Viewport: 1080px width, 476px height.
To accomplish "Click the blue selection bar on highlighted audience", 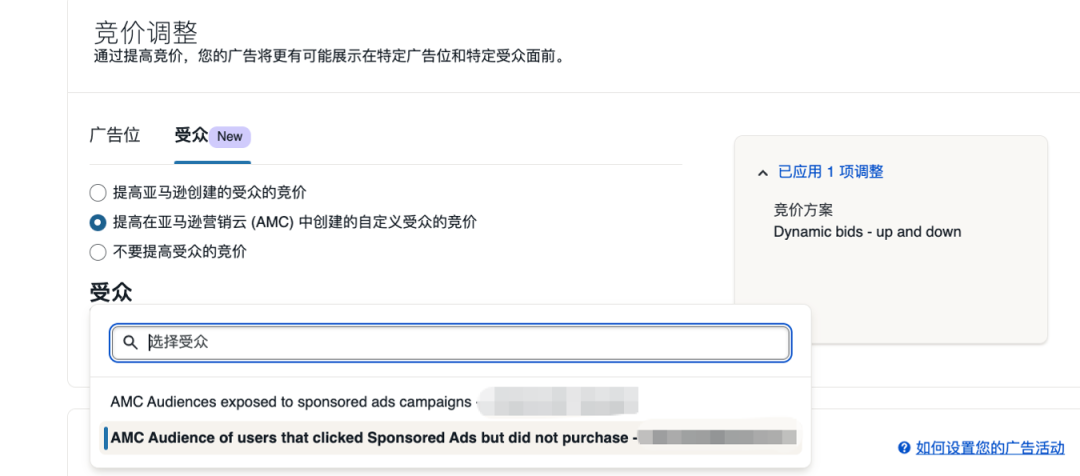I will coord(105,438).
